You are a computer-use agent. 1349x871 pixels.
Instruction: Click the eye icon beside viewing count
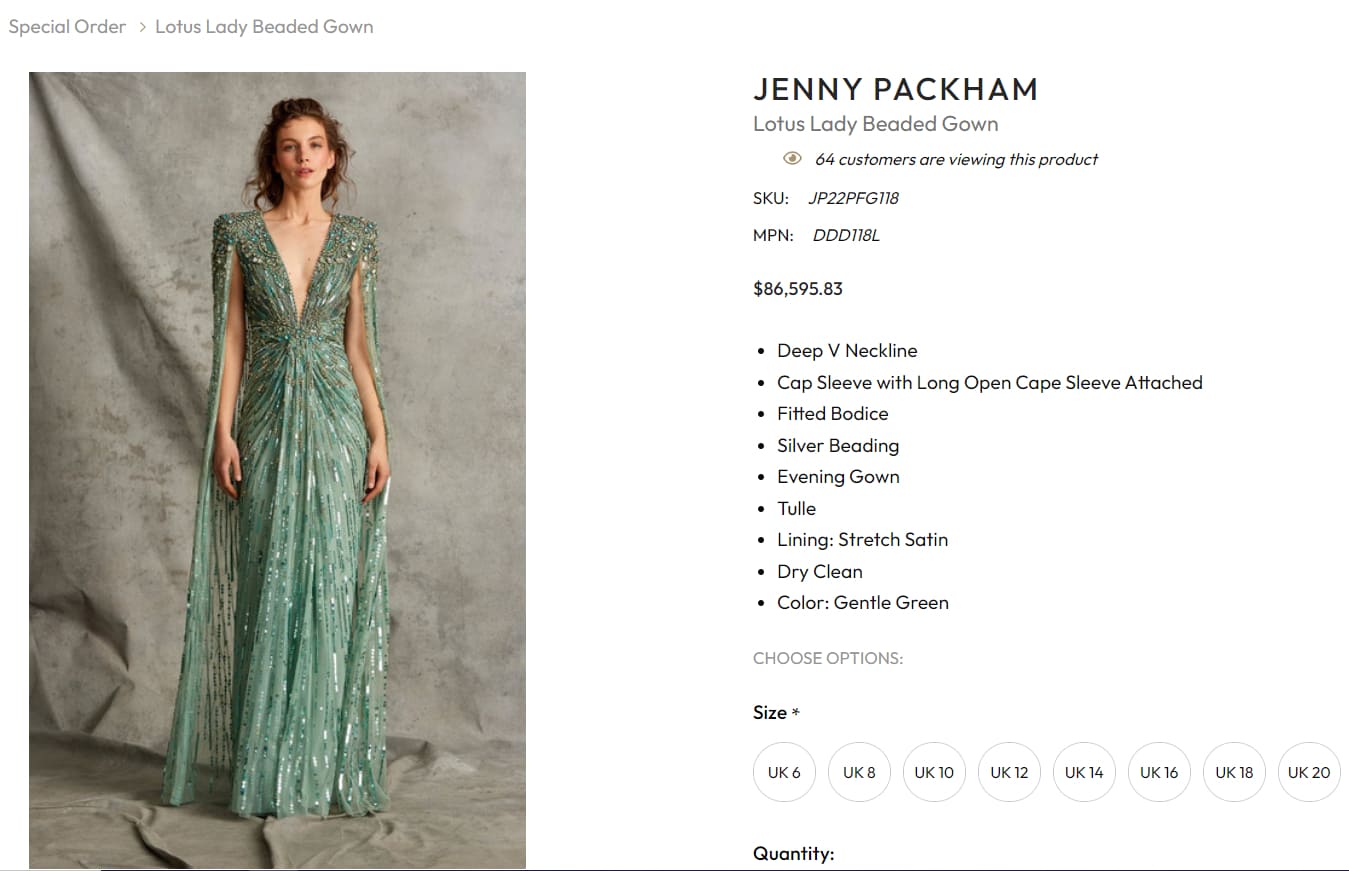click(792, 159)
